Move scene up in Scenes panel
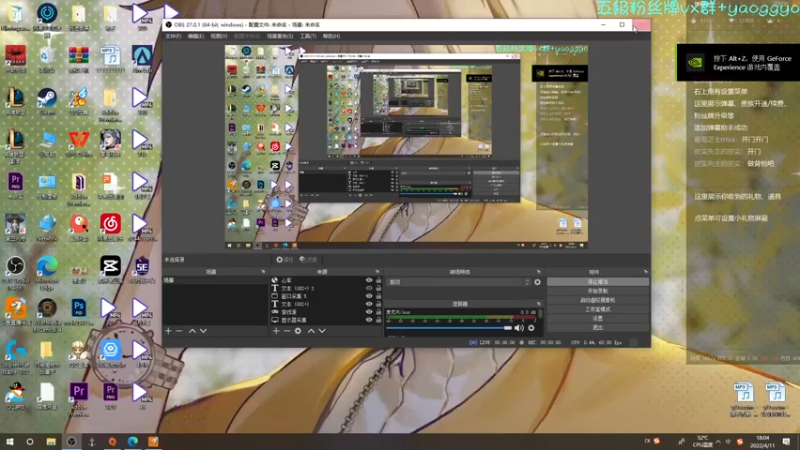The image size is (800, 450). [x=192, y=331]
